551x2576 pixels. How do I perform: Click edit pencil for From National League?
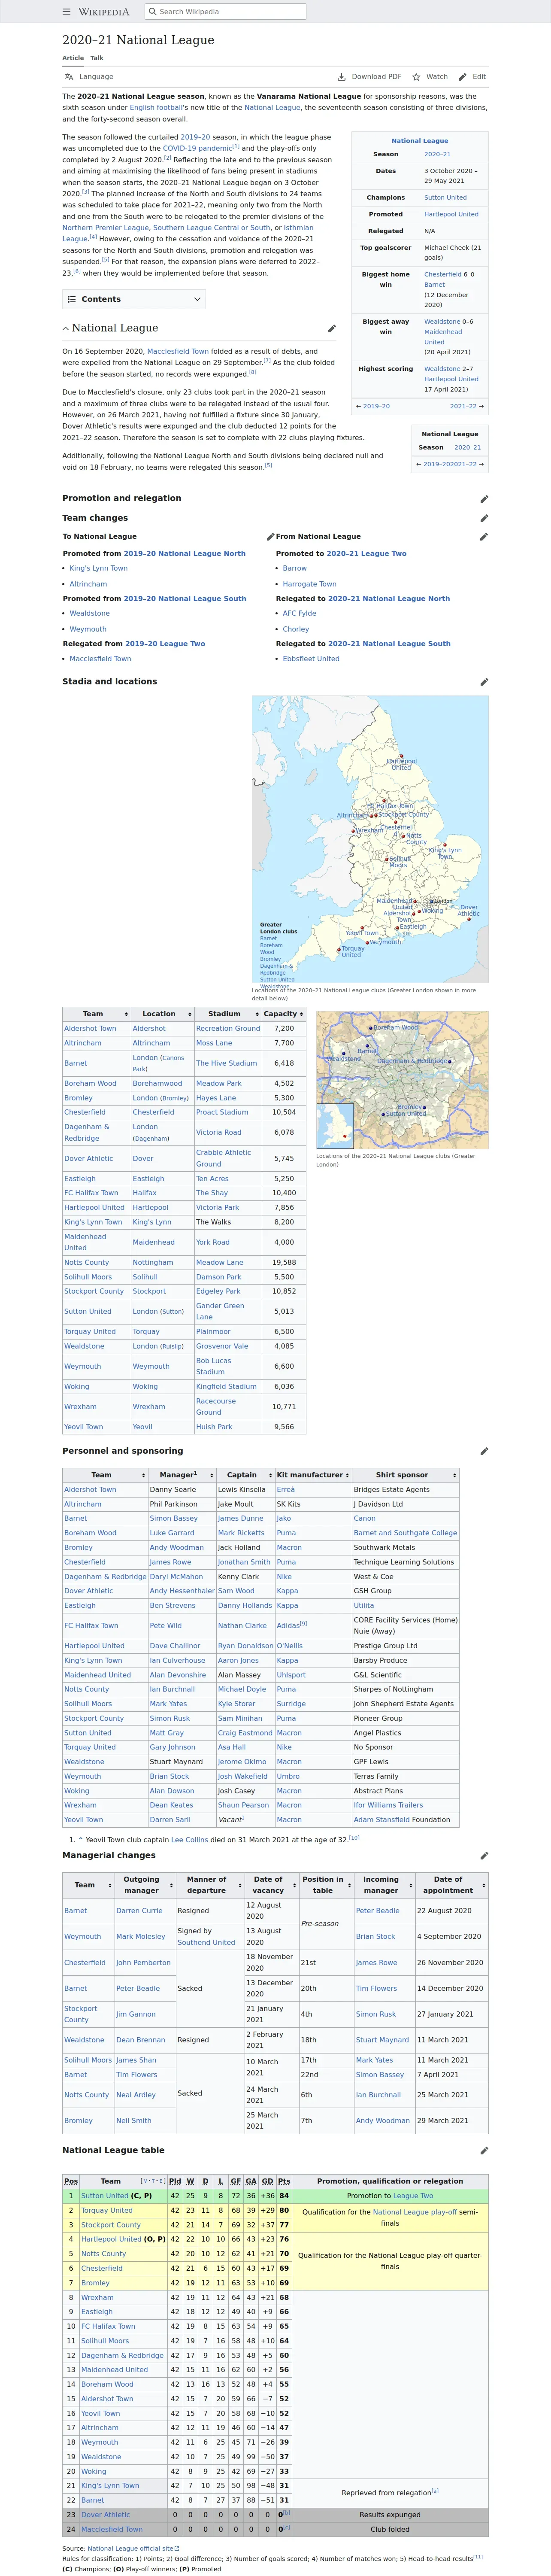(484, 537)
